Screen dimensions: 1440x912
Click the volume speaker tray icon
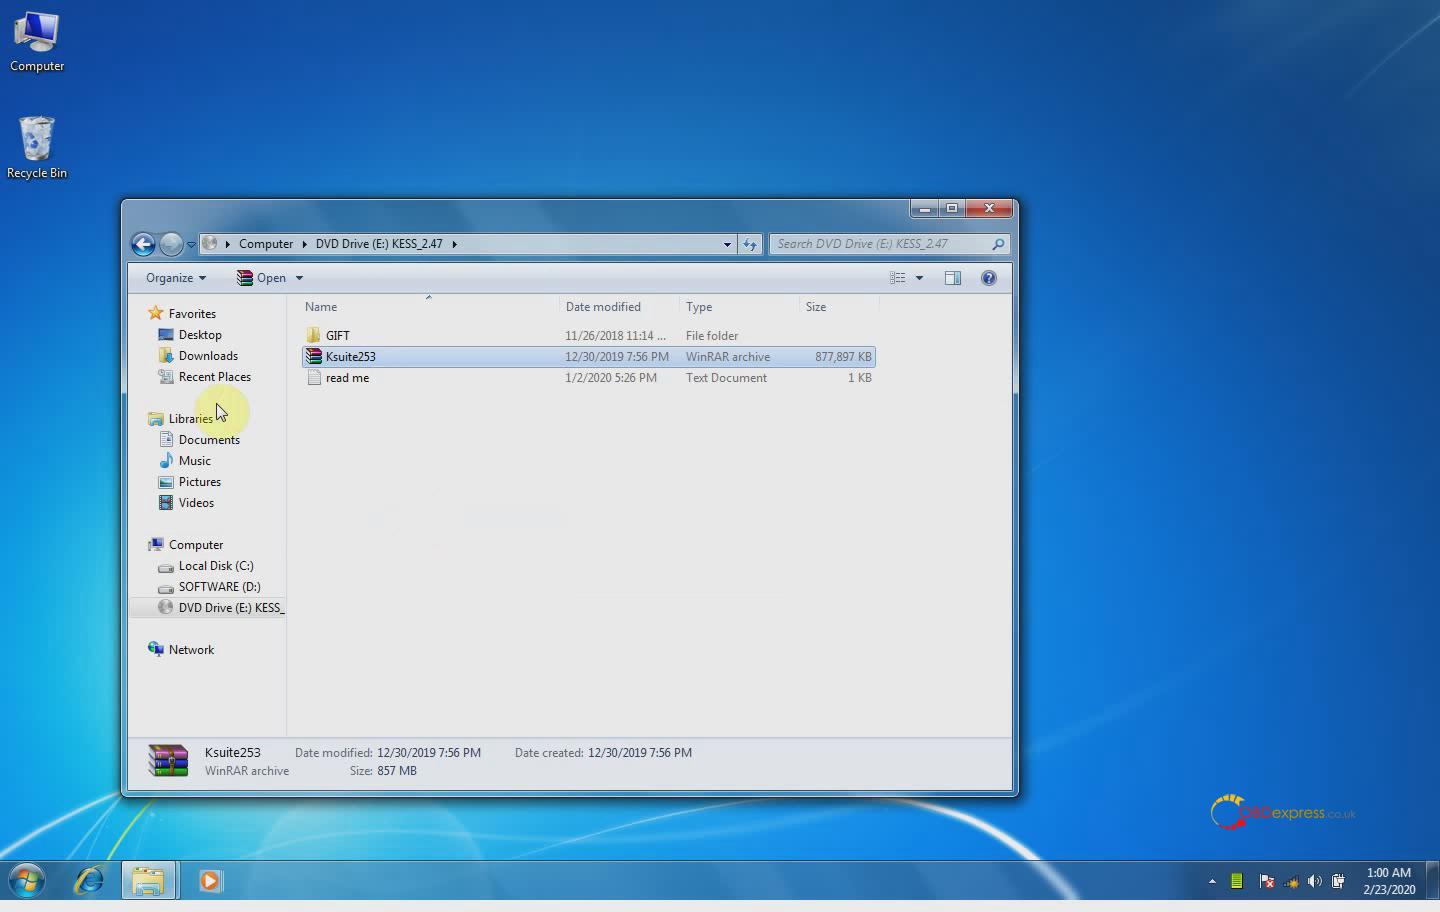(x=1314, y=881)
